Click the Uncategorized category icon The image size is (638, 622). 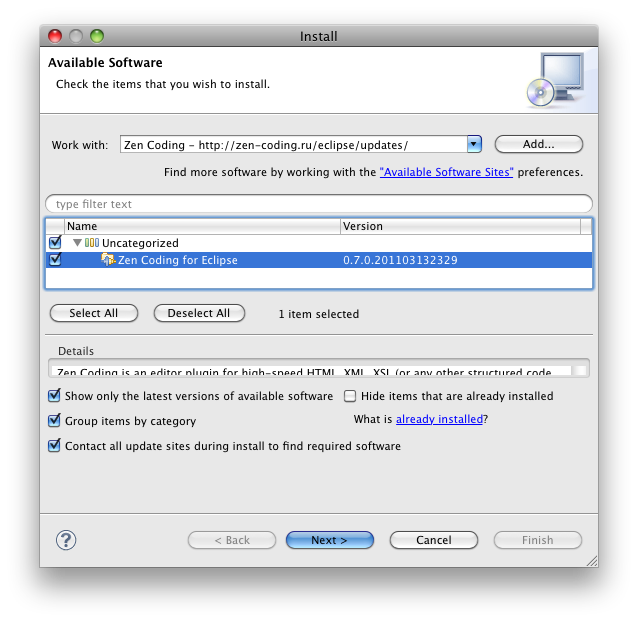(92, 242)
